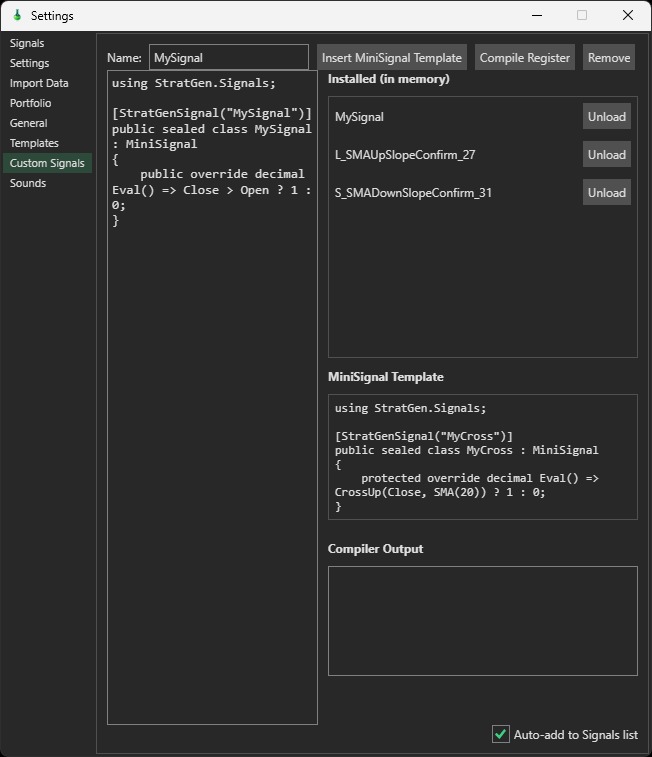Select the Custom Signals sidebar item

(47, 163)
